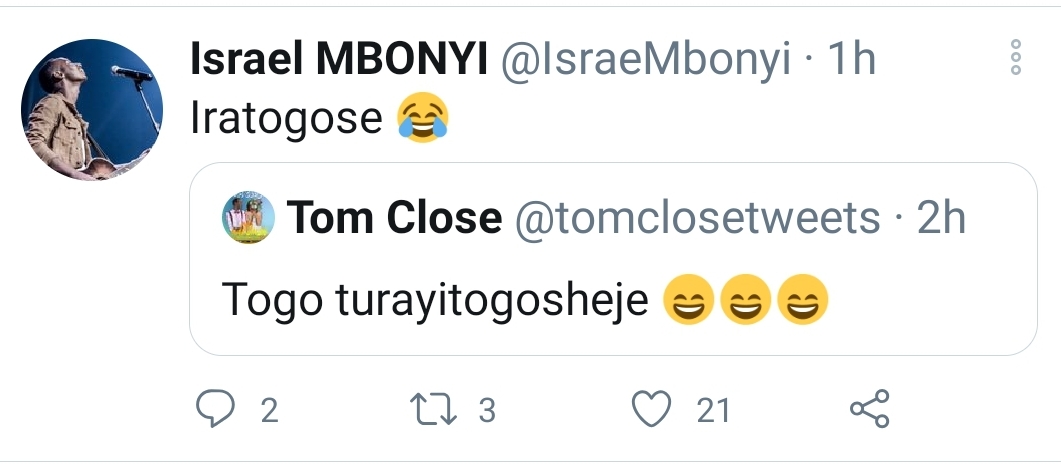Click the share icon

tap(868, 409)
